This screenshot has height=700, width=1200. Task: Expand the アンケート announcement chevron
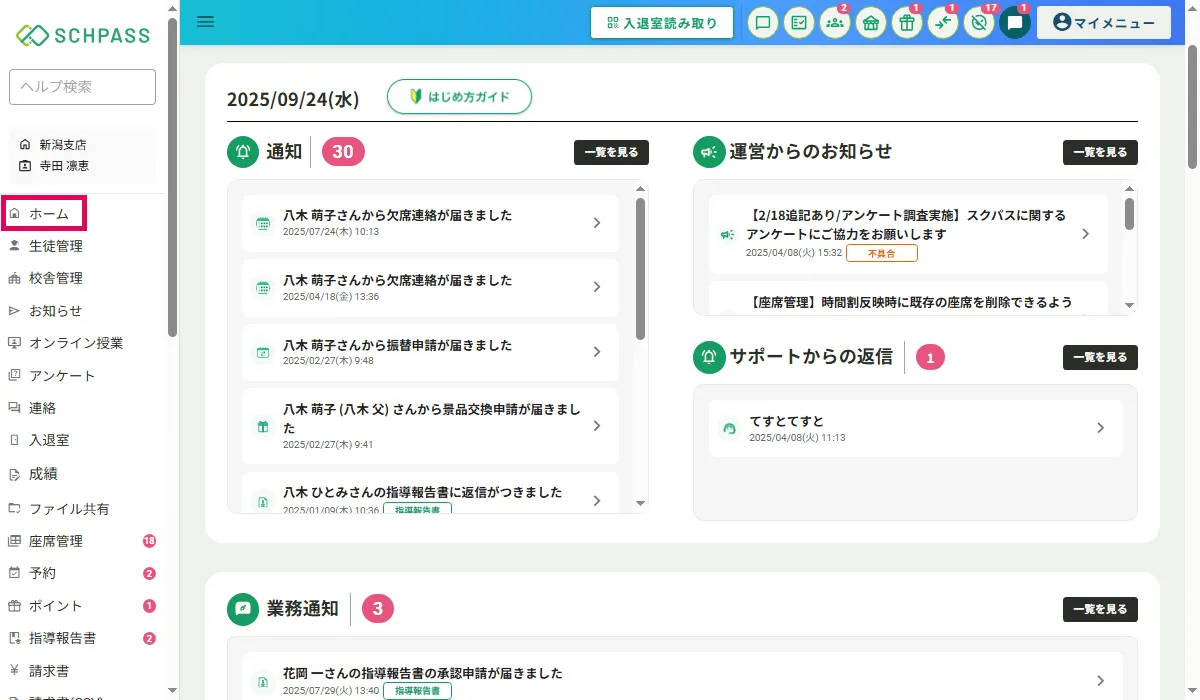pos(1086,234)
